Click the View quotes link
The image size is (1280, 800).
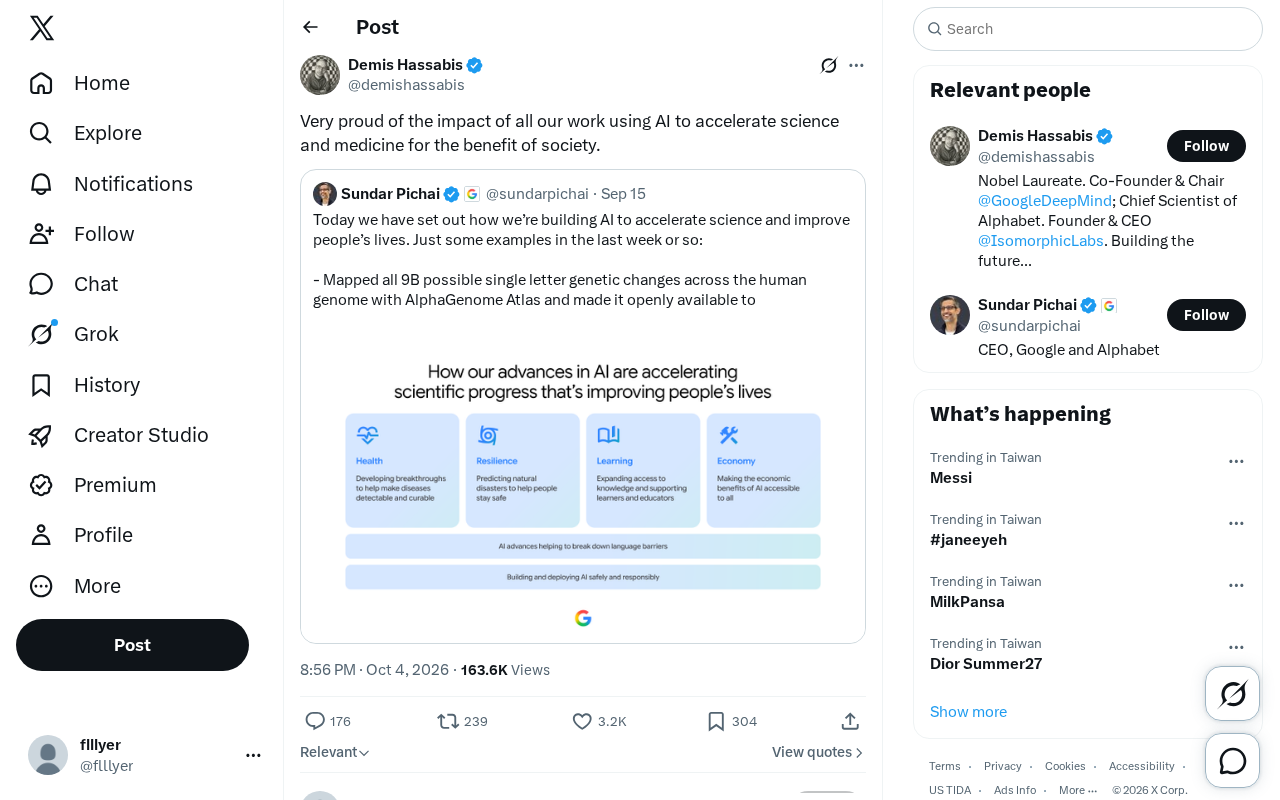click(818, 752)
